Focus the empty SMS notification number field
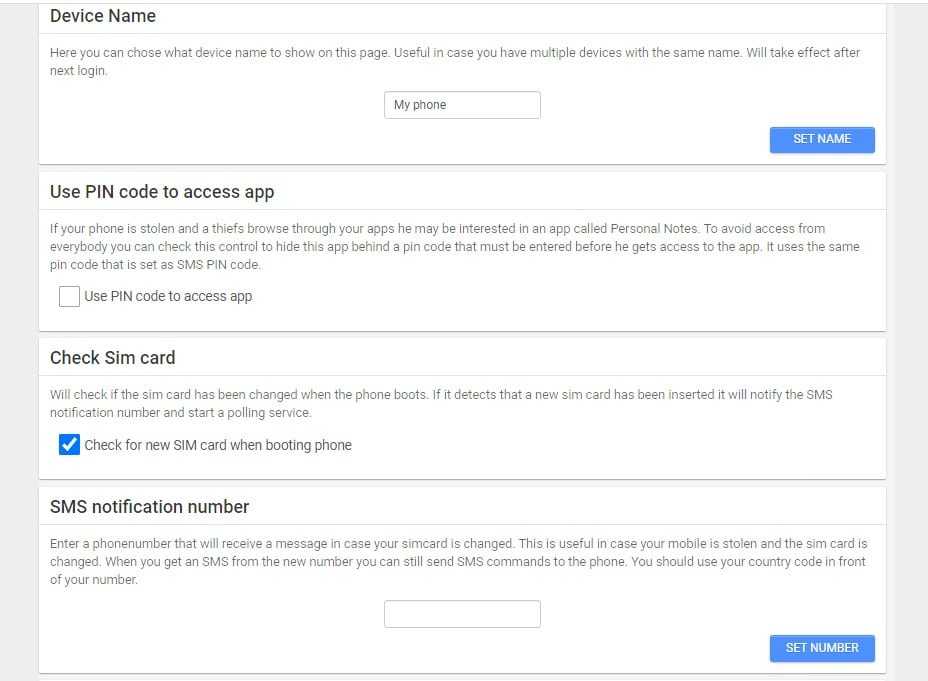 pos(462,614)
